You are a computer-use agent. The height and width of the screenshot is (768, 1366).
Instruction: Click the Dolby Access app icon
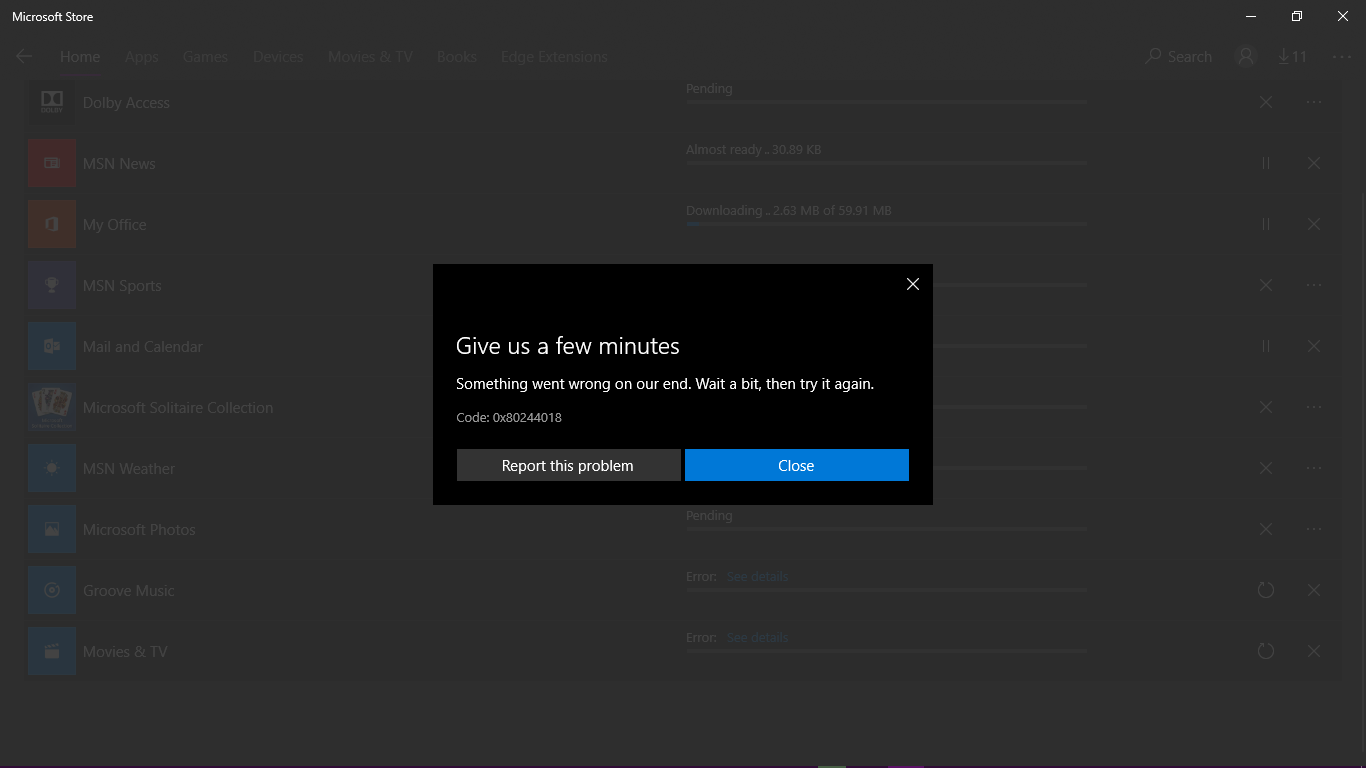pyautogui.click(x=52, y=102)
